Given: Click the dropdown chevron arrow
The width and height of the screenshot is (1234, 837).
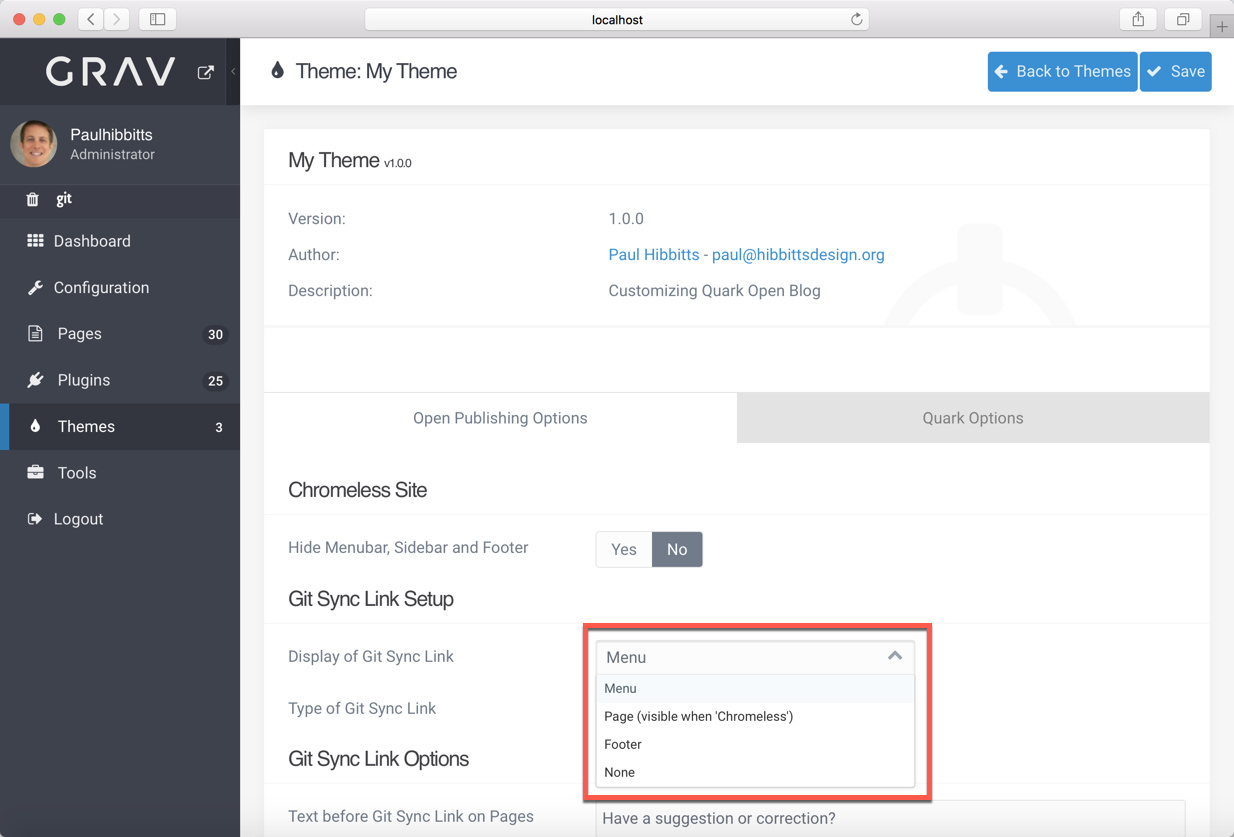Looking at the screenshot, I should 895,656.
